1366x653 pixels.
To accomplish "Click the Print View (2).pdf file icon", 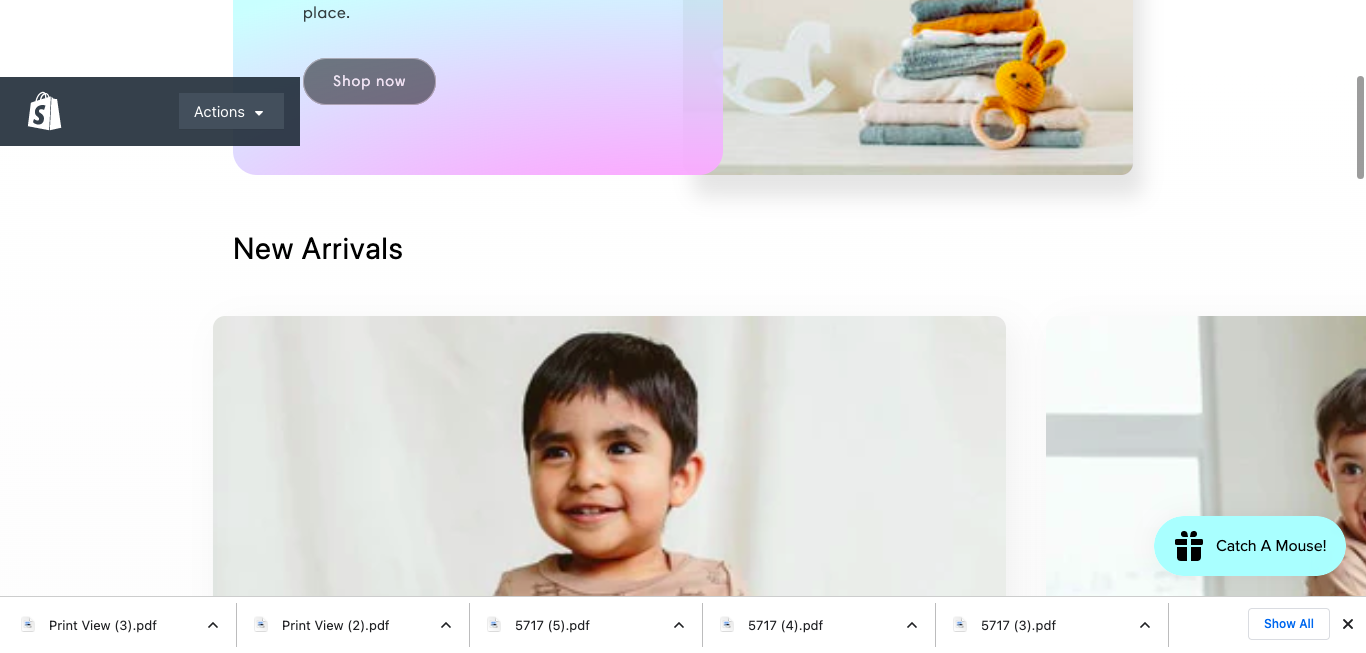I will [x=261, y=625].
